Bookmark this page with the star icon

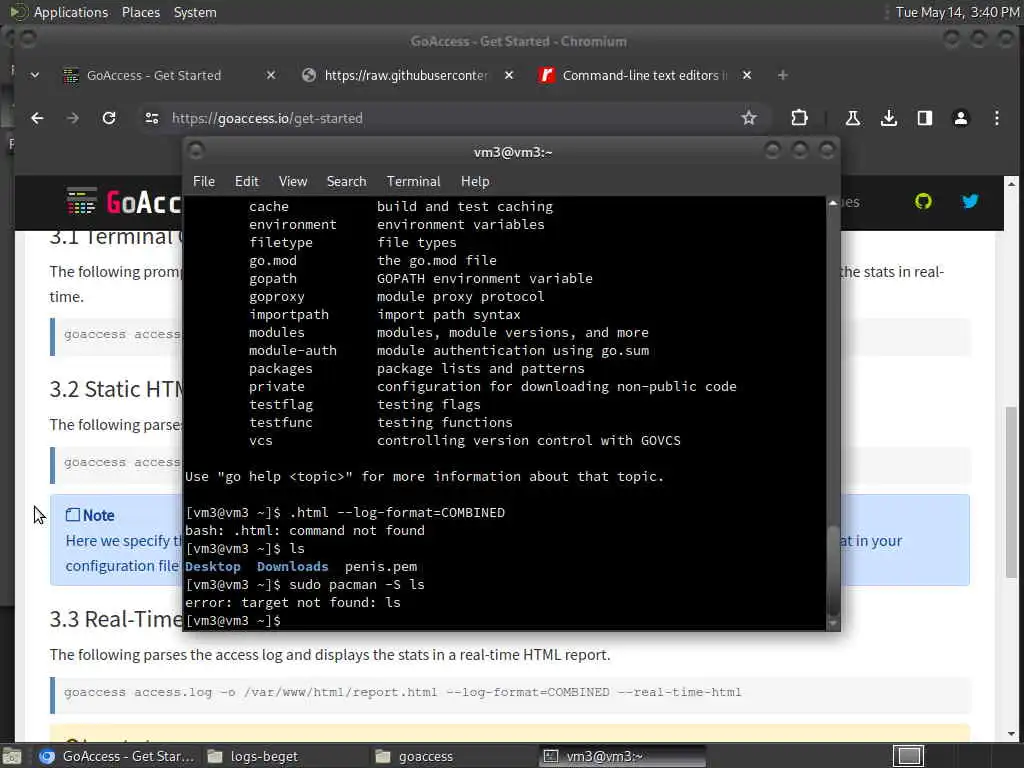click(748, 118)
